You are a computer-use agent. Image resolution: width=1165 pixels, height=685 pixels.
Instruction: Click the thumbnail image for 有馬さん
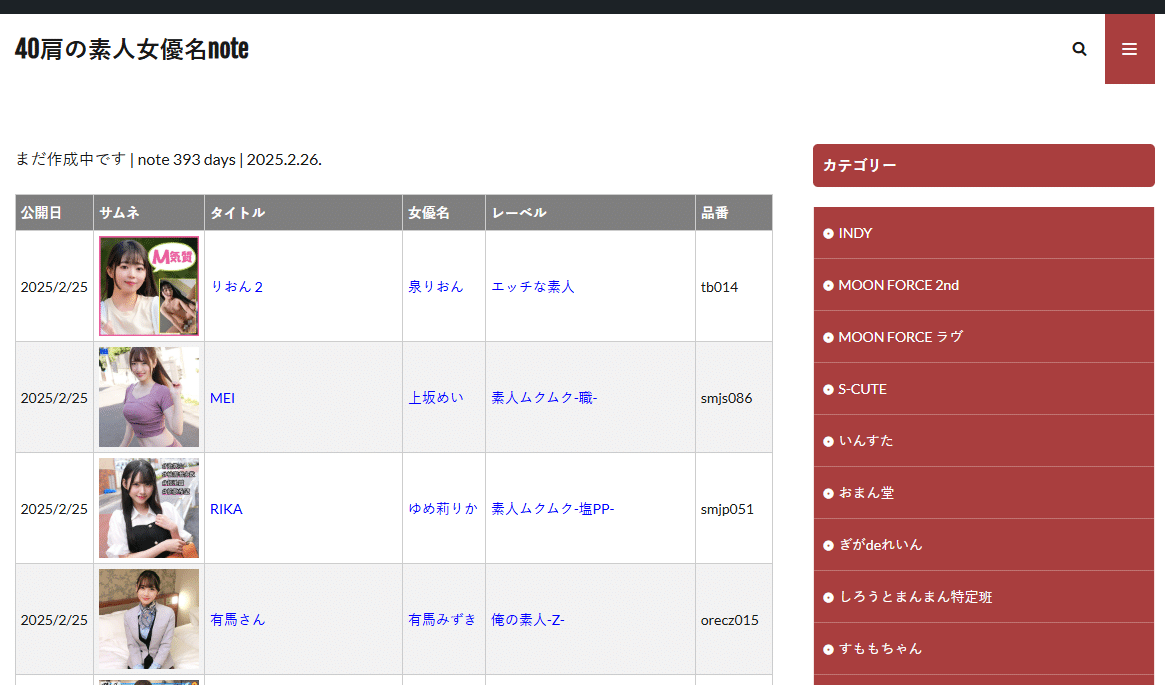coord(148,619)
